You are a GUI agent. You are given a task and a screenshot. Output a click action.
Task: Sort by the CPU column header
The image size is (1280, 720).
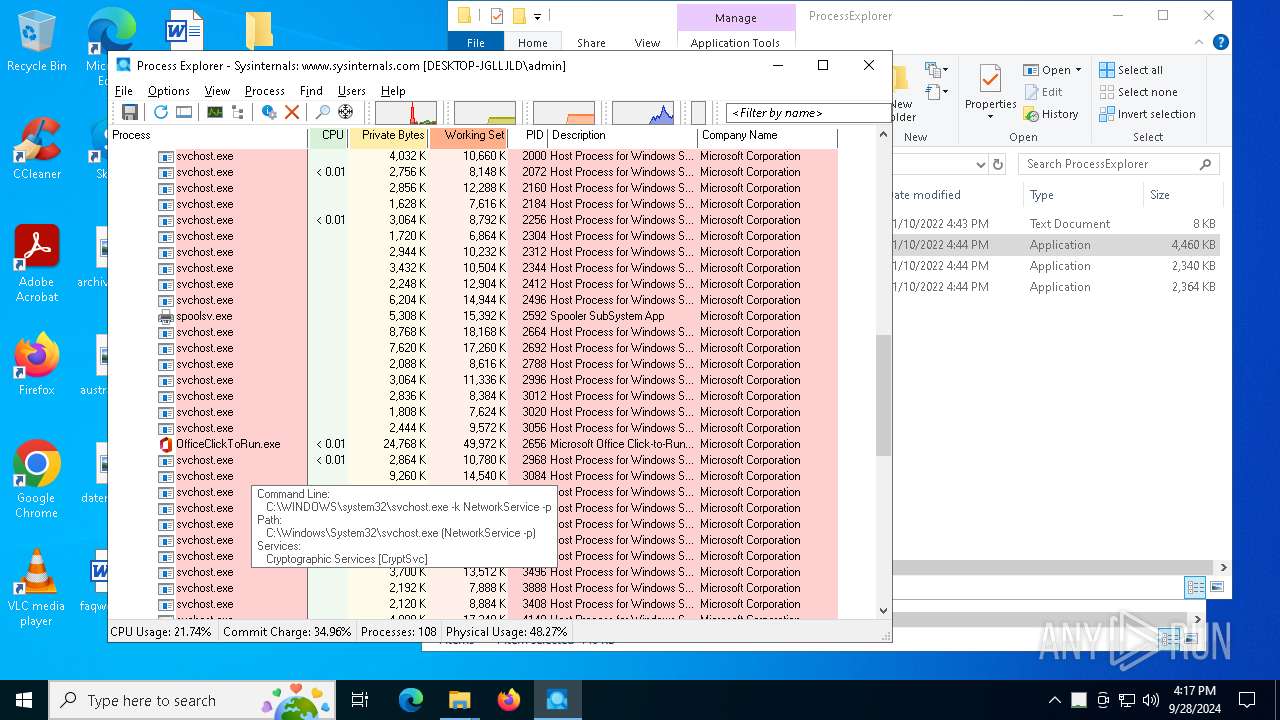(x=329, y=136)
